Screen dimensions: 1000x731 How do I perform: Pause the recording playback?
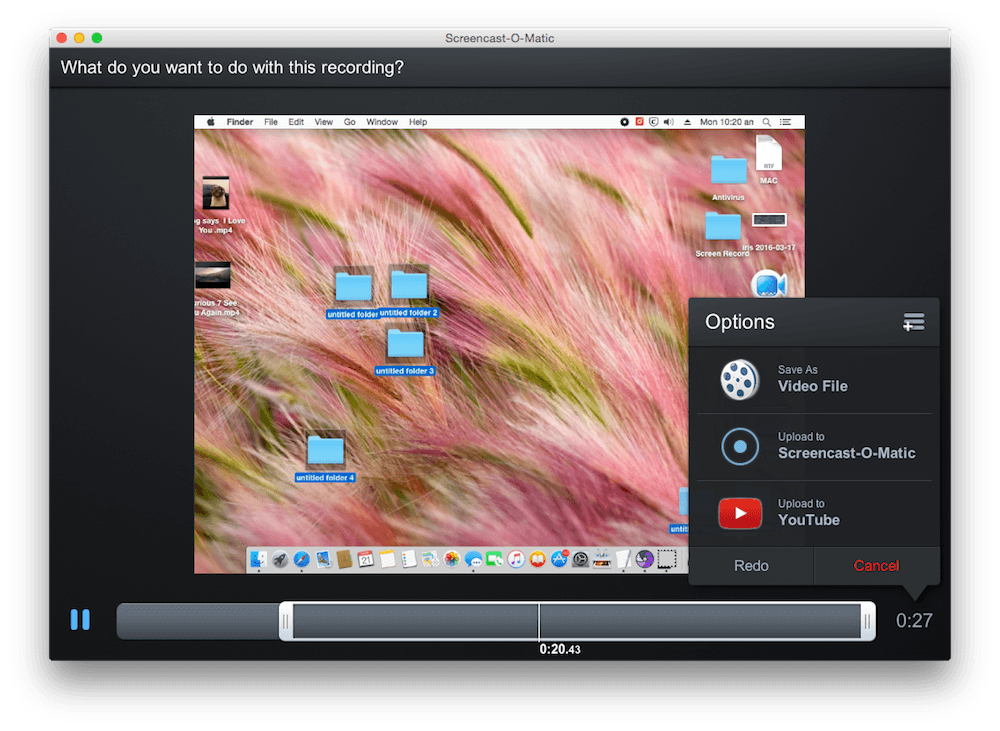click(80, 619)
